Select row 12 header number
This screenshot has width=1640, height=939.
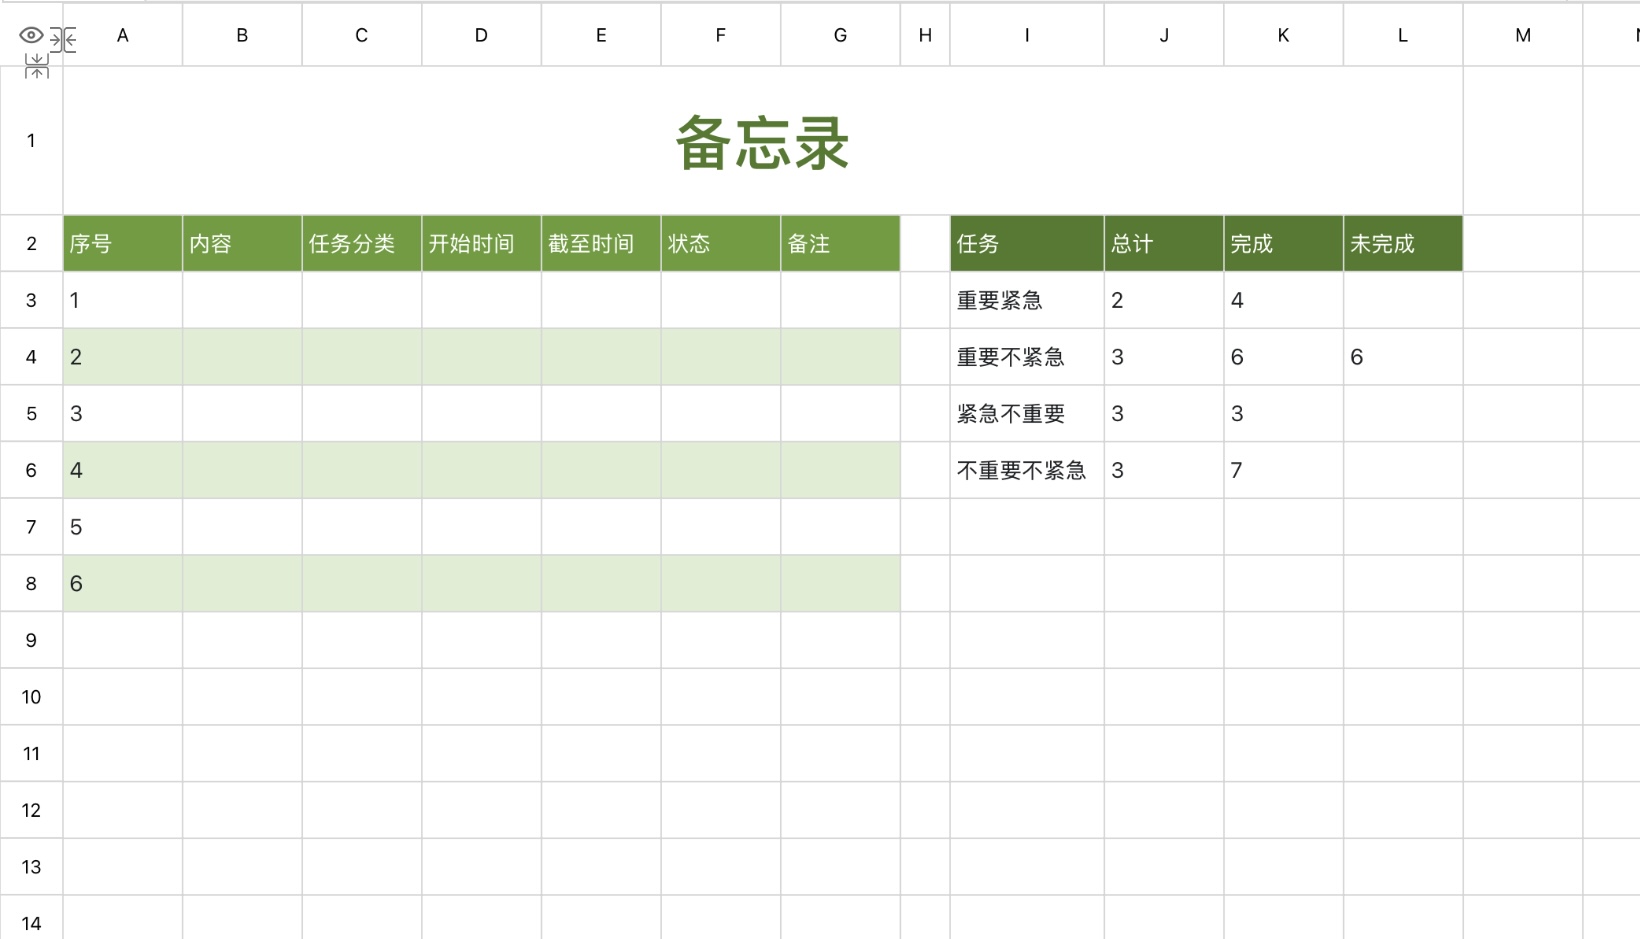[31, 810]
